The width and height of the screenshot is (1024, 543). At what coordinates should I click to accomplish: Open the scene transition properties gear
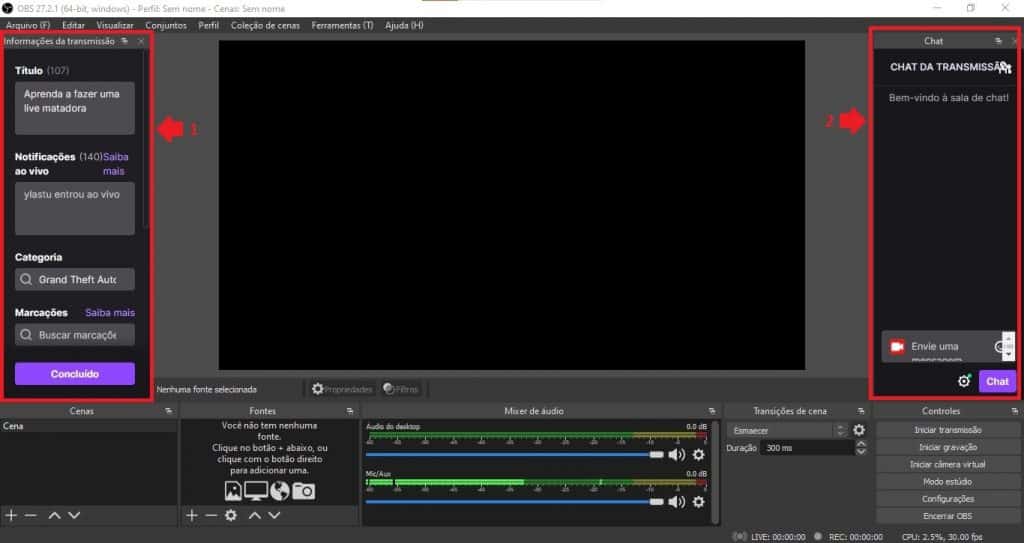click(859, 430)
